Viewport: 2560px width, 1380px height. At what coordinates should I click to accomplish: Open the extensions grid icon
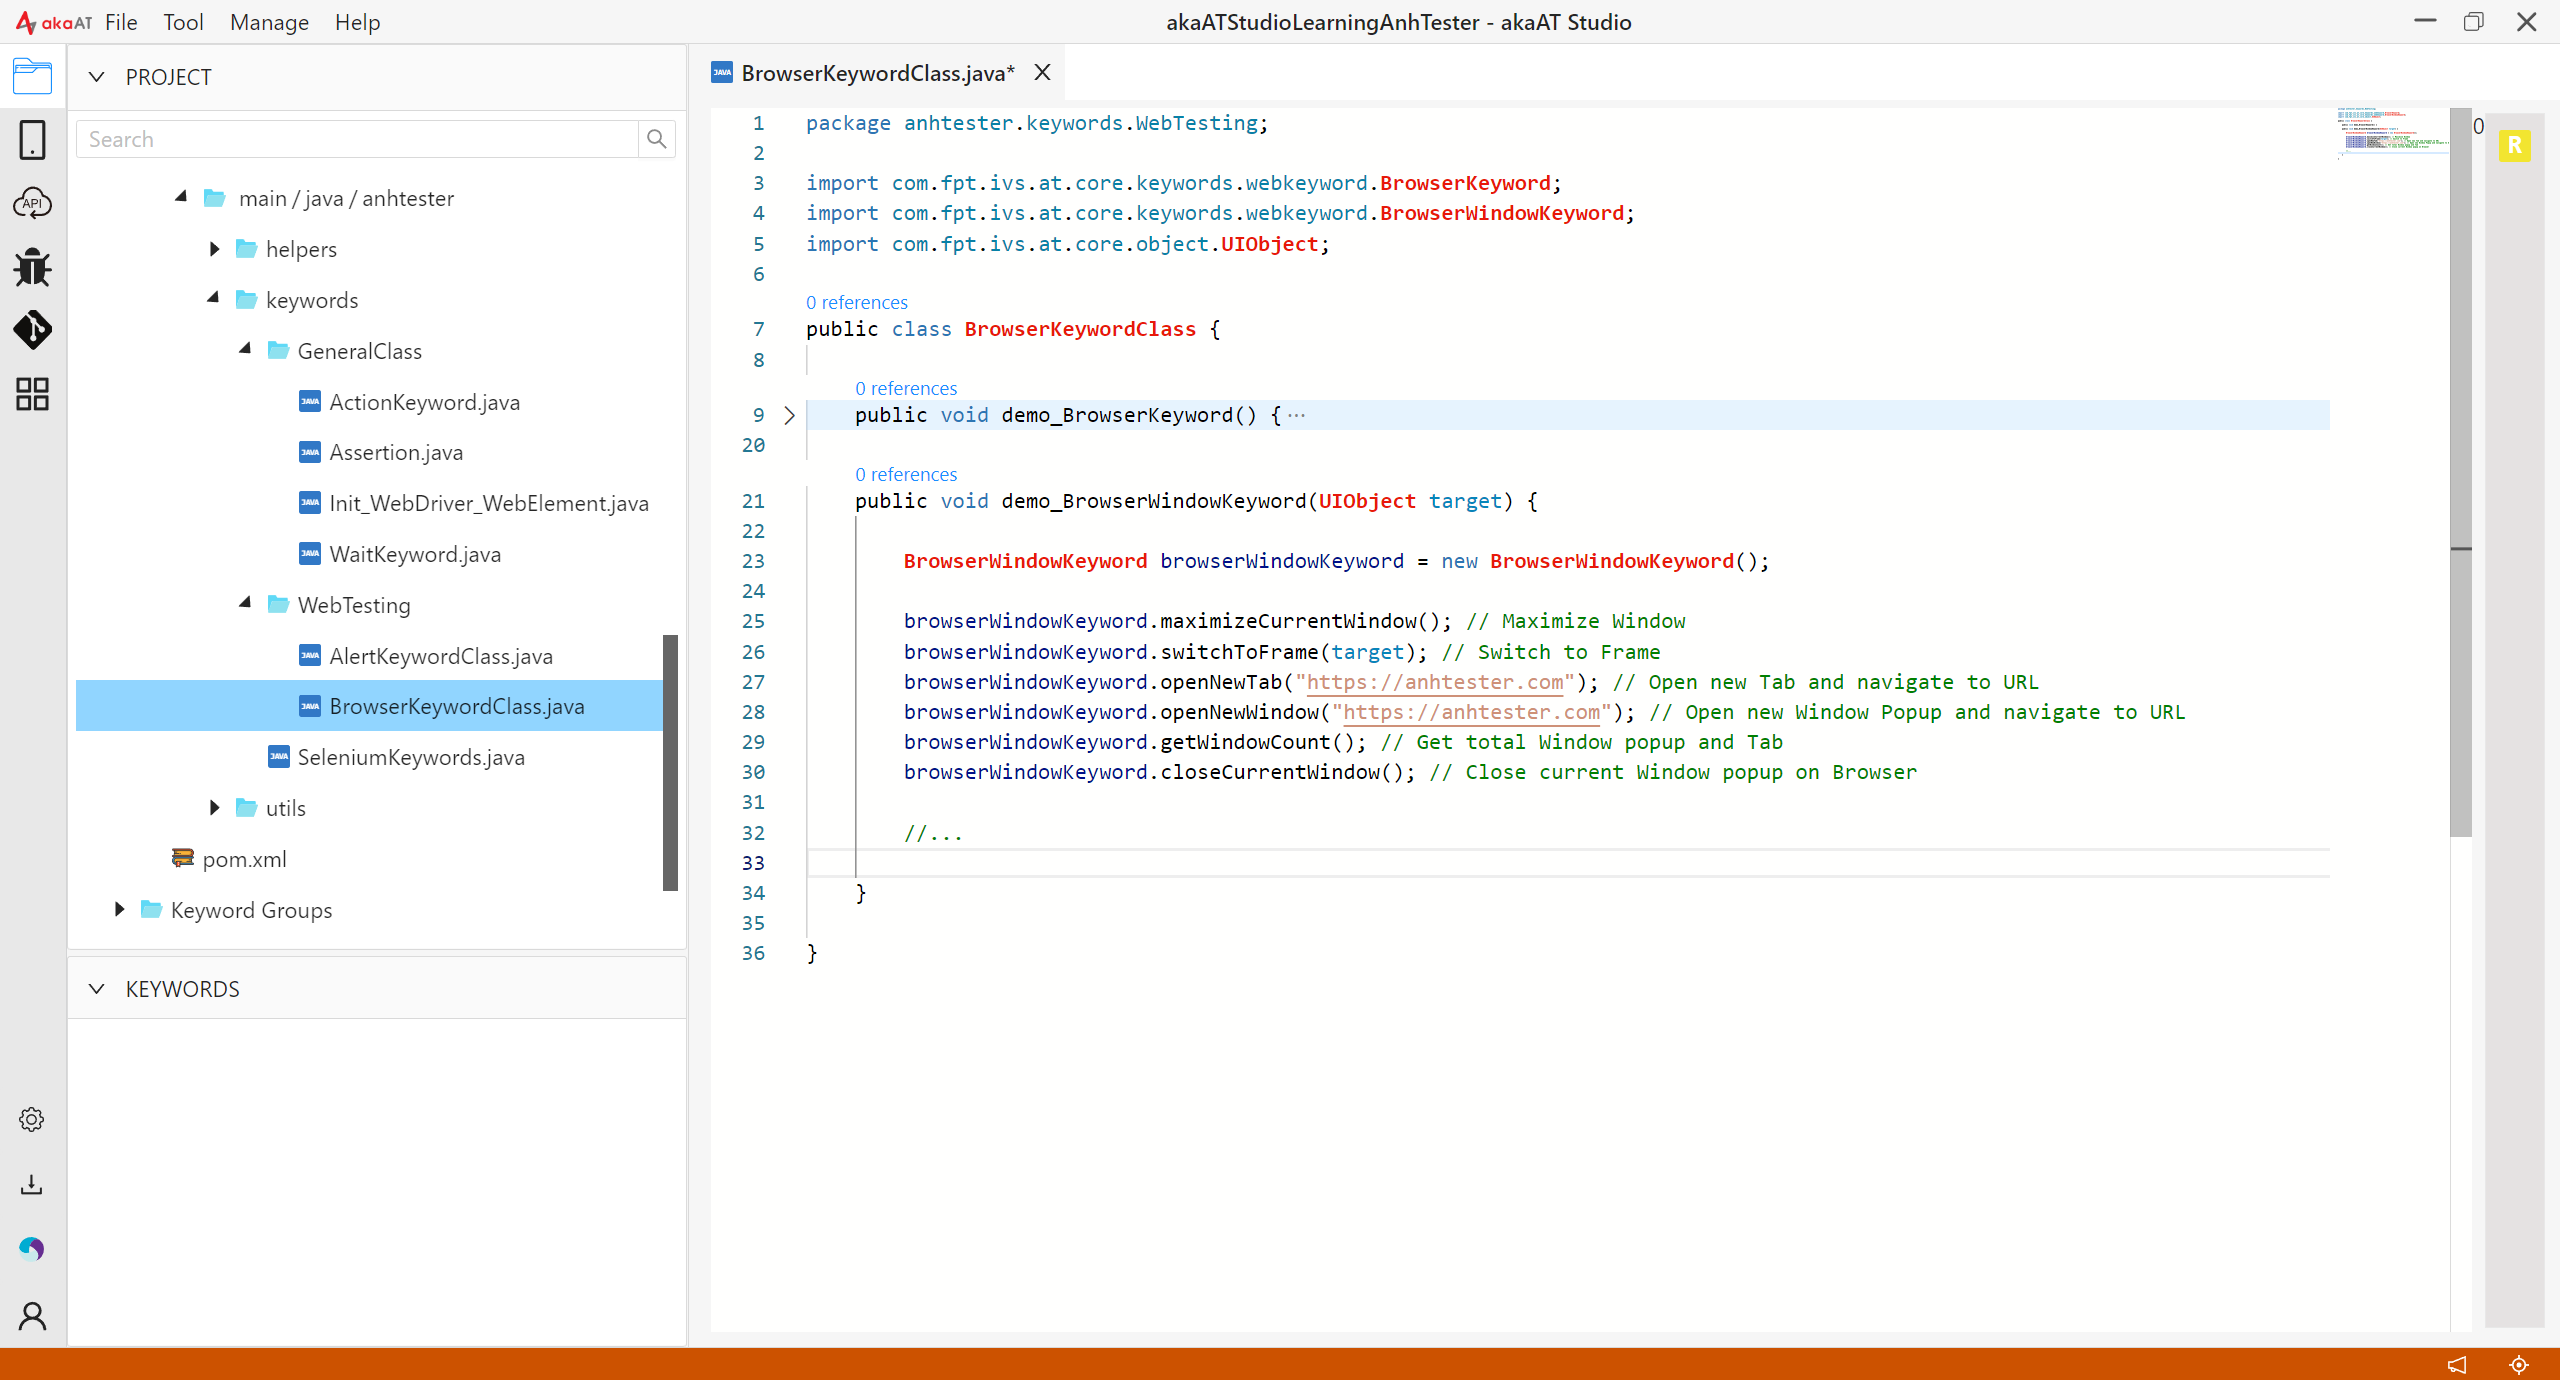click(x=32, y=394)
